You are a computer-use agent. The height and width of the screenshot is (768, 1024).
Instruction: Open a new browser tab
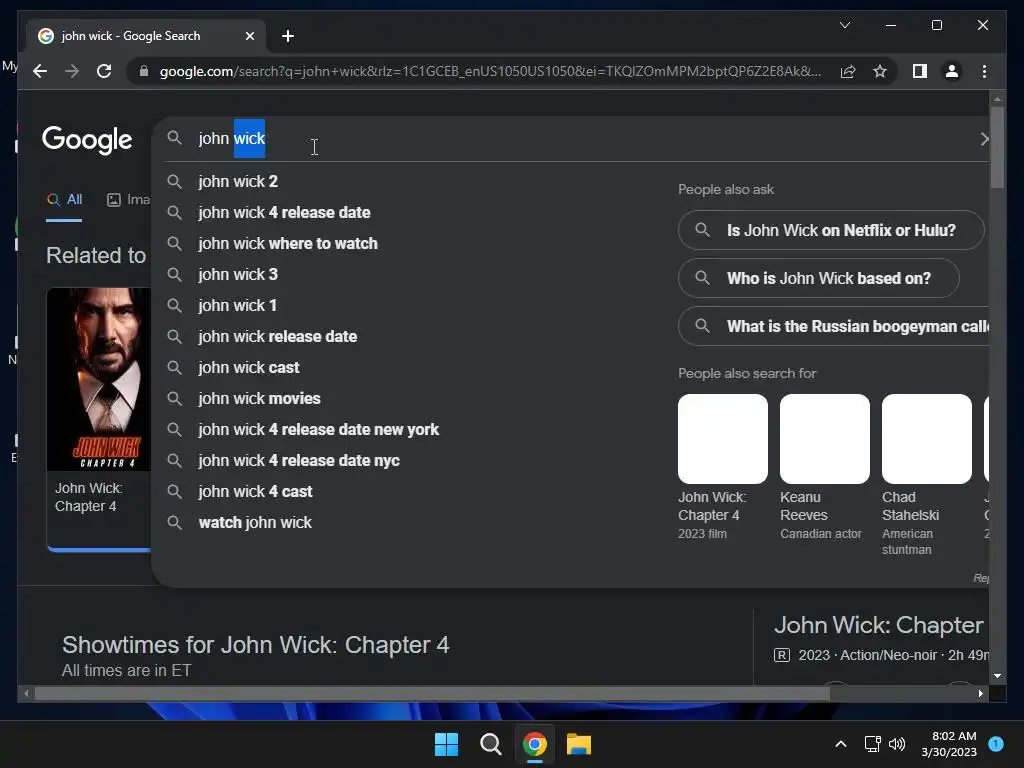(x=288, y=36)
